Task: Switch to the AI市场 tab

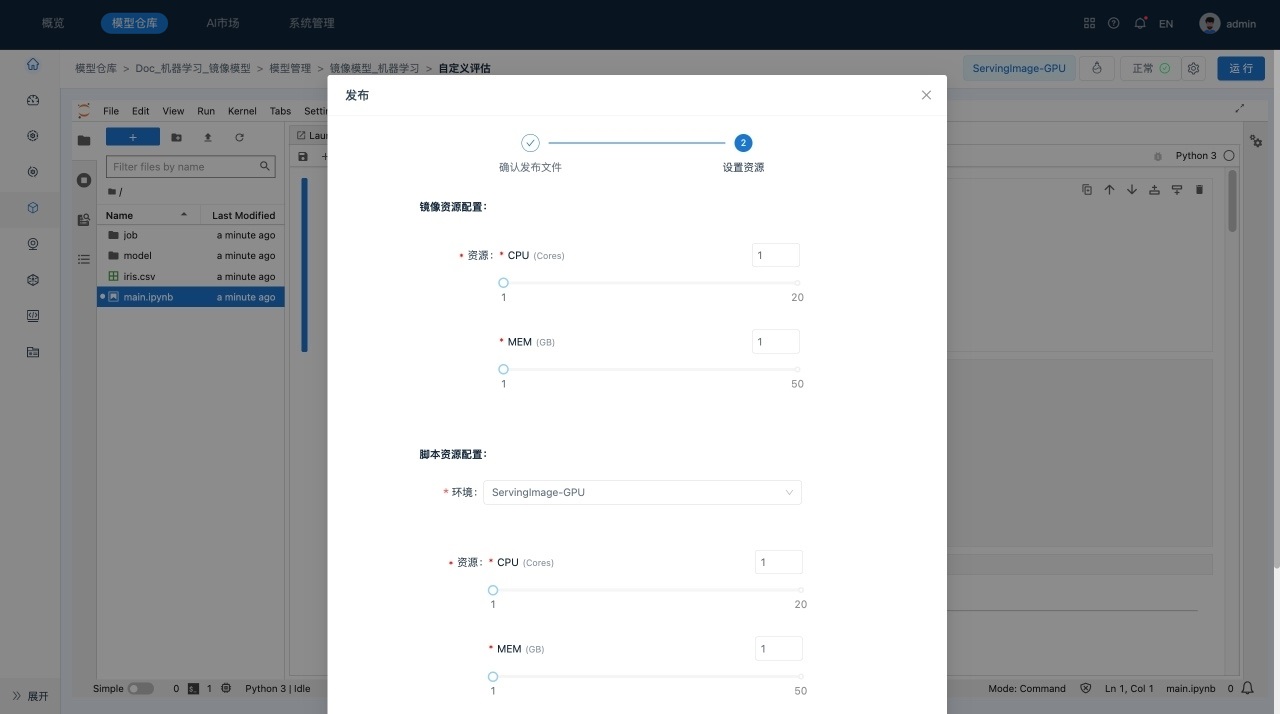Action: tap(222, 23)
